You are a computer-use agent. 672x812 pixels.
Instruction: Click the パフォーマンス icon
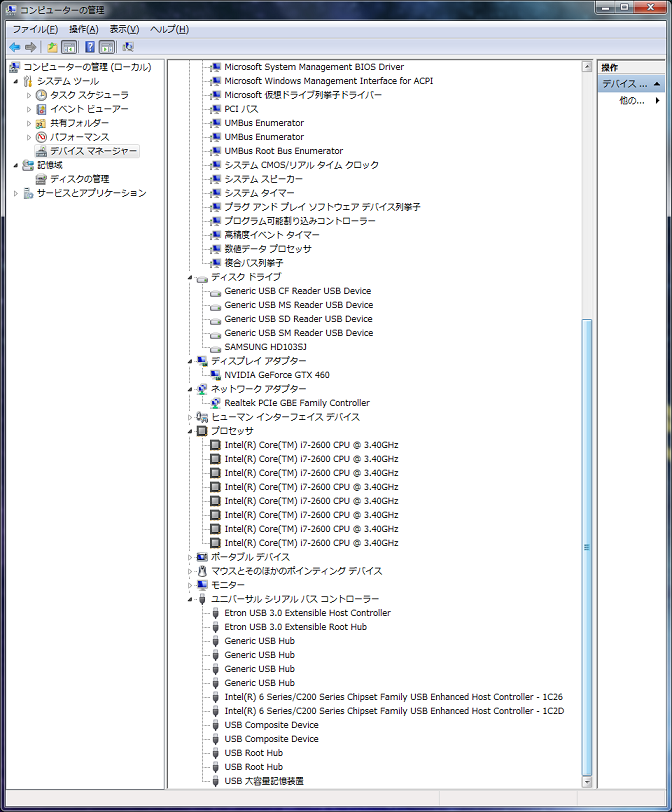41,137
